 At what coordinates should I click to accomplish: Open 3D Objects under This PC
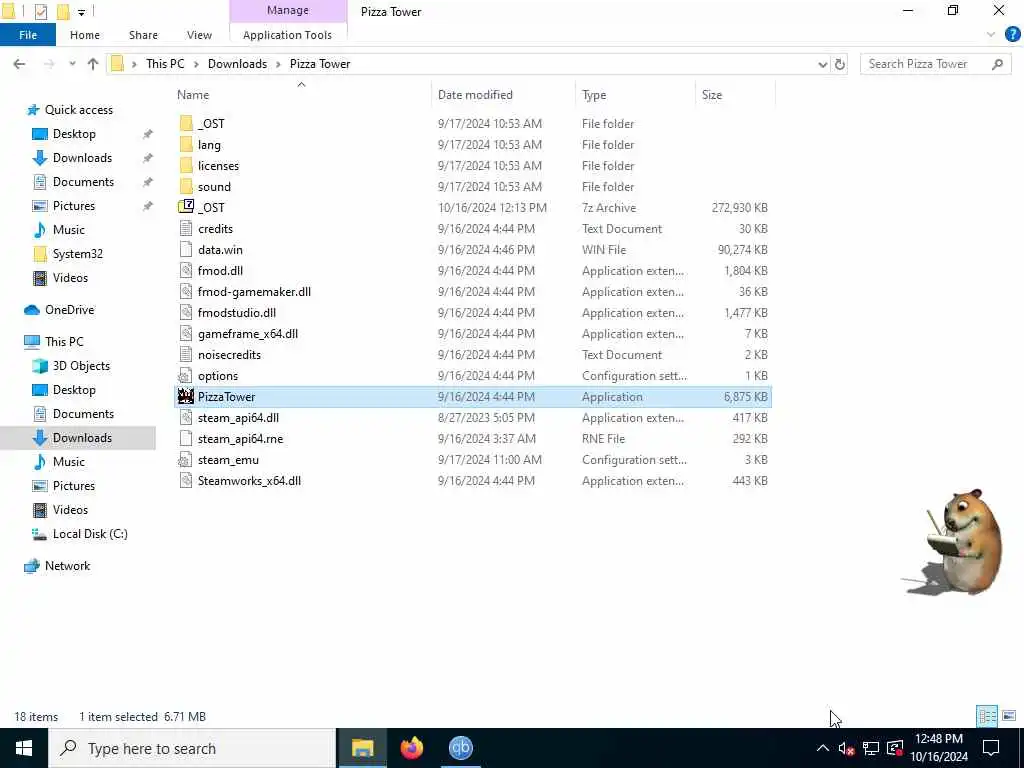(81, 366)
